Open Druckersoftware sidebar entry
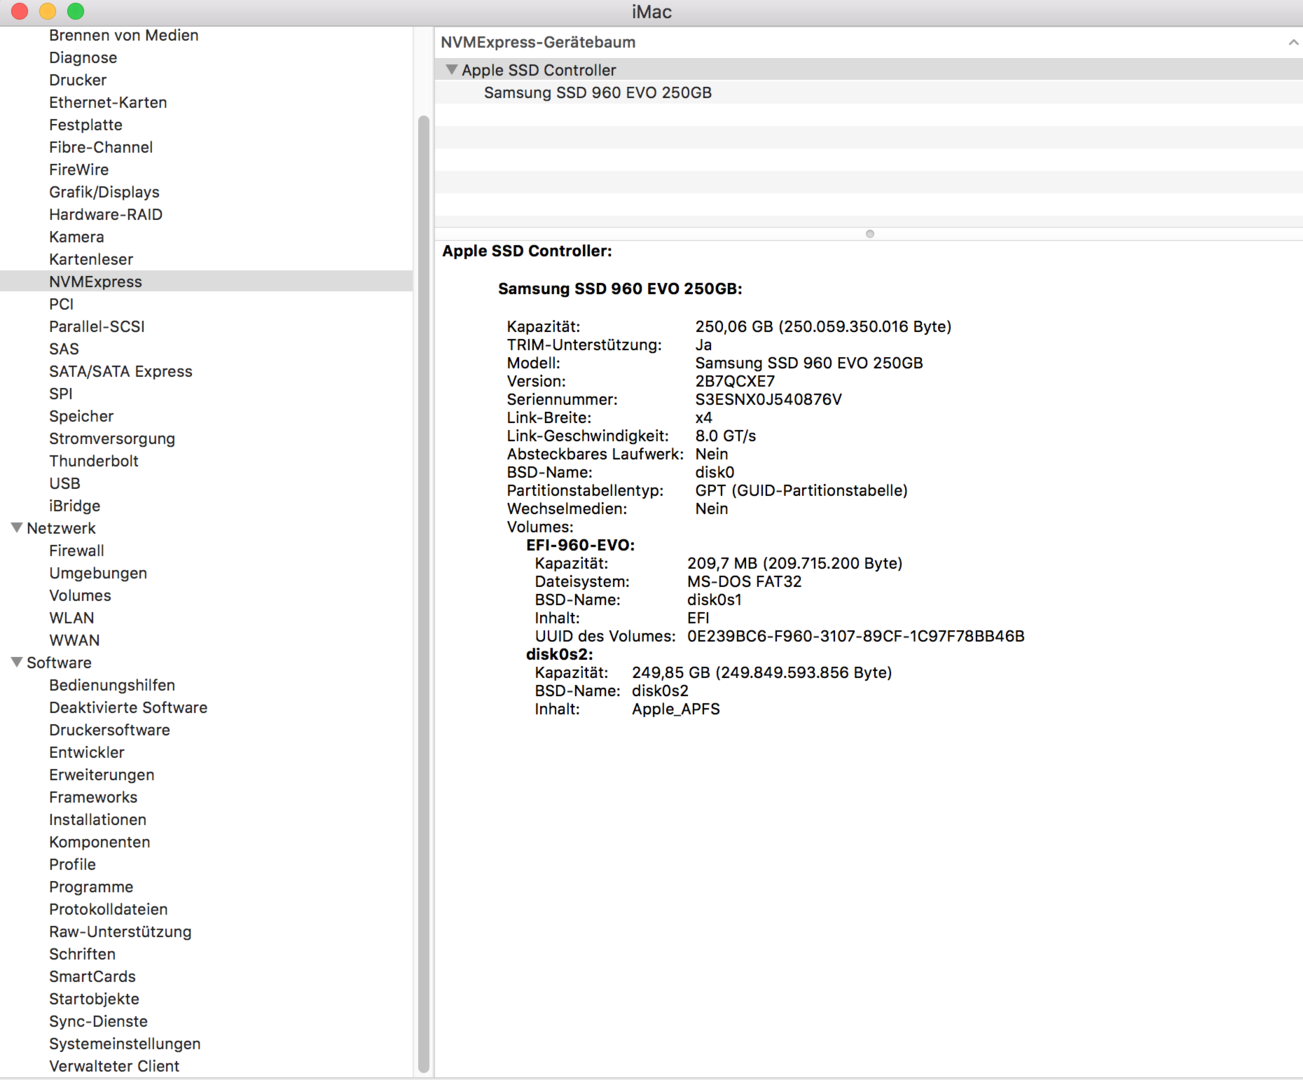Image resolution: width=1303 pixels, height=1080 pixels. [110, 730]
